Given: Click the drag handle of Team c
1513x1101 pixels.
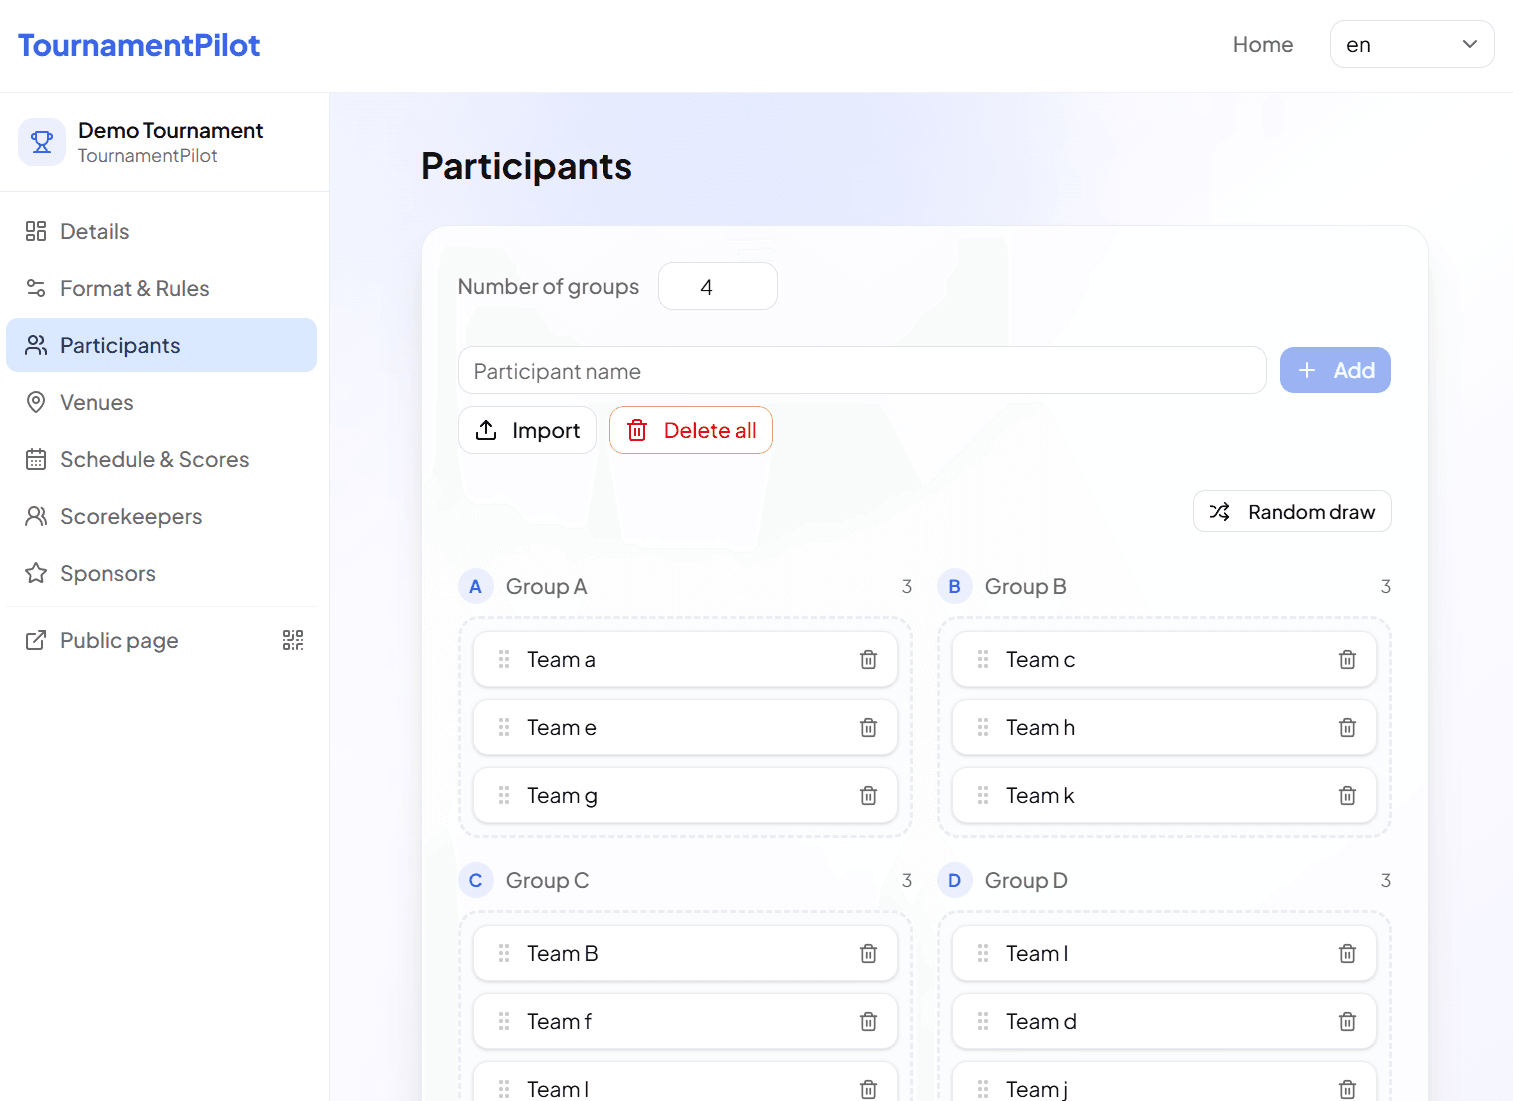Looking at the screenshot, I should click(983, 660).
